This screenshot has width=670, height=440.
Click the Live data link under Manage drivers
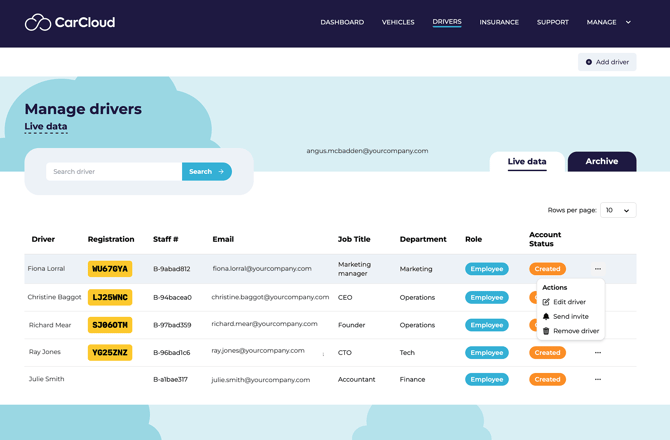click(x=46, y=126)
